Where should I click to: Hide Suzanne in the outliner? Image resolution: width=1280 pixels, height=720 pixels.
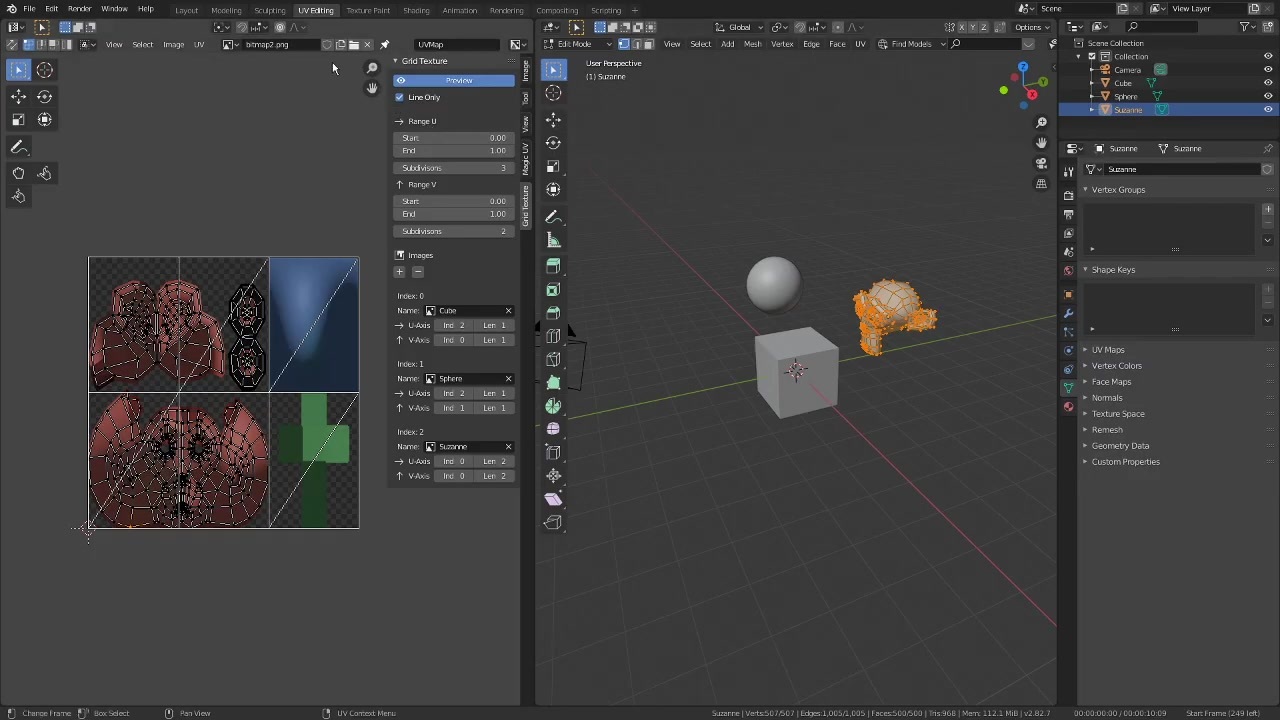tap(1268, 109)
